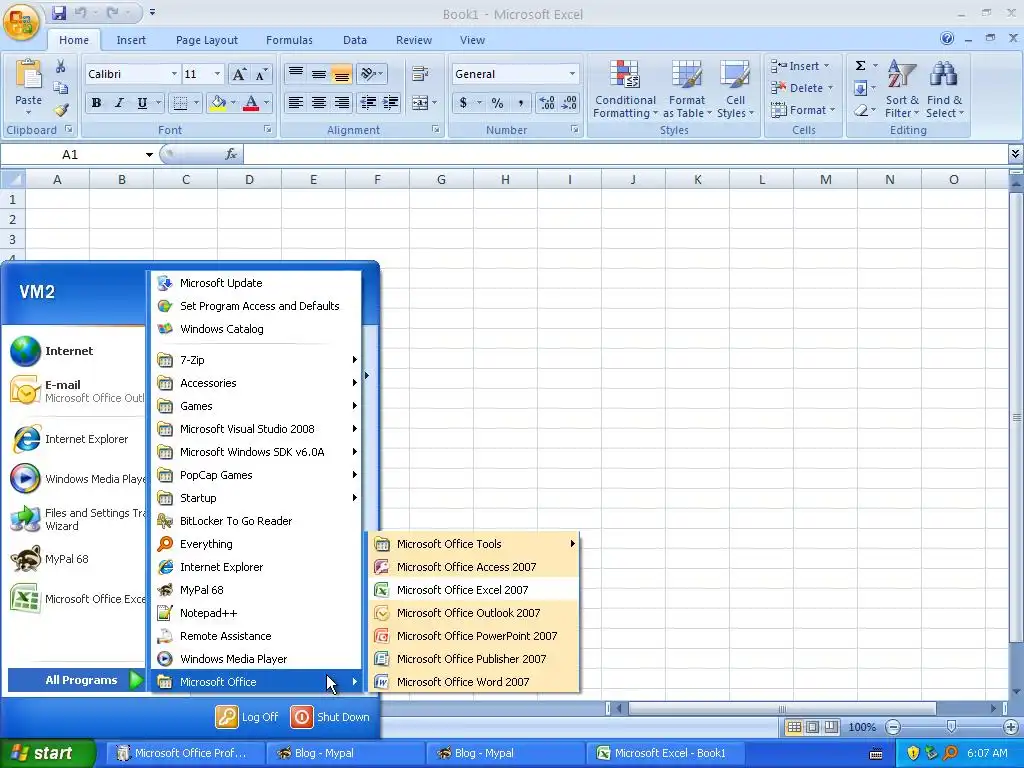Image resolution: width=1024 pixels, height=768 pixels.
Task: Click Log Off in Start menu
Action: pos(248,717)
